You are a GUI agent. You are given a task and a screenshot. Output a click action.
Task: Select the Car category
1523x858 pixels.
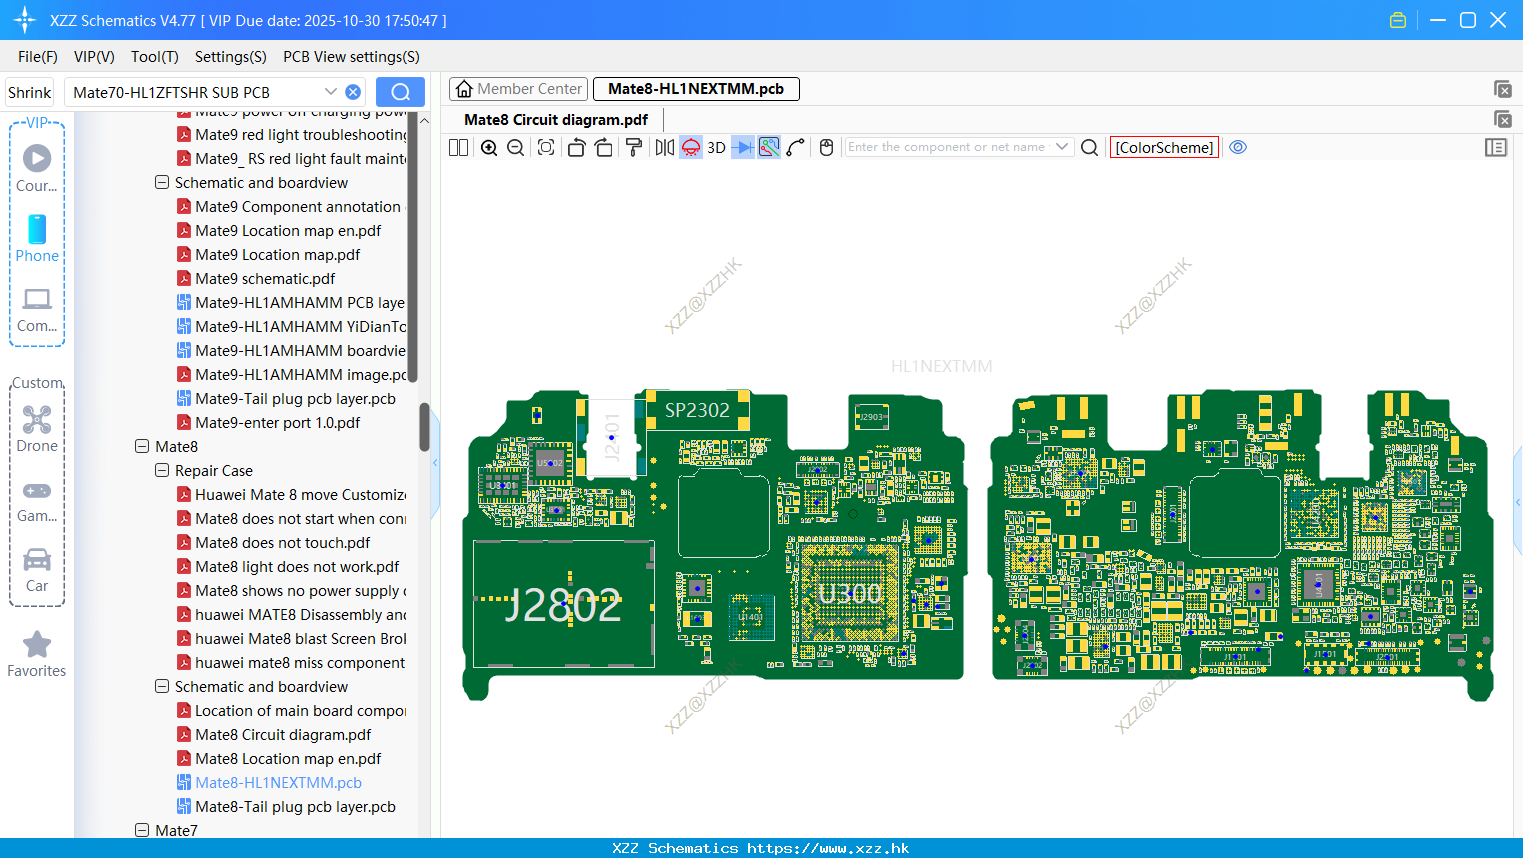tap(37, 570)
